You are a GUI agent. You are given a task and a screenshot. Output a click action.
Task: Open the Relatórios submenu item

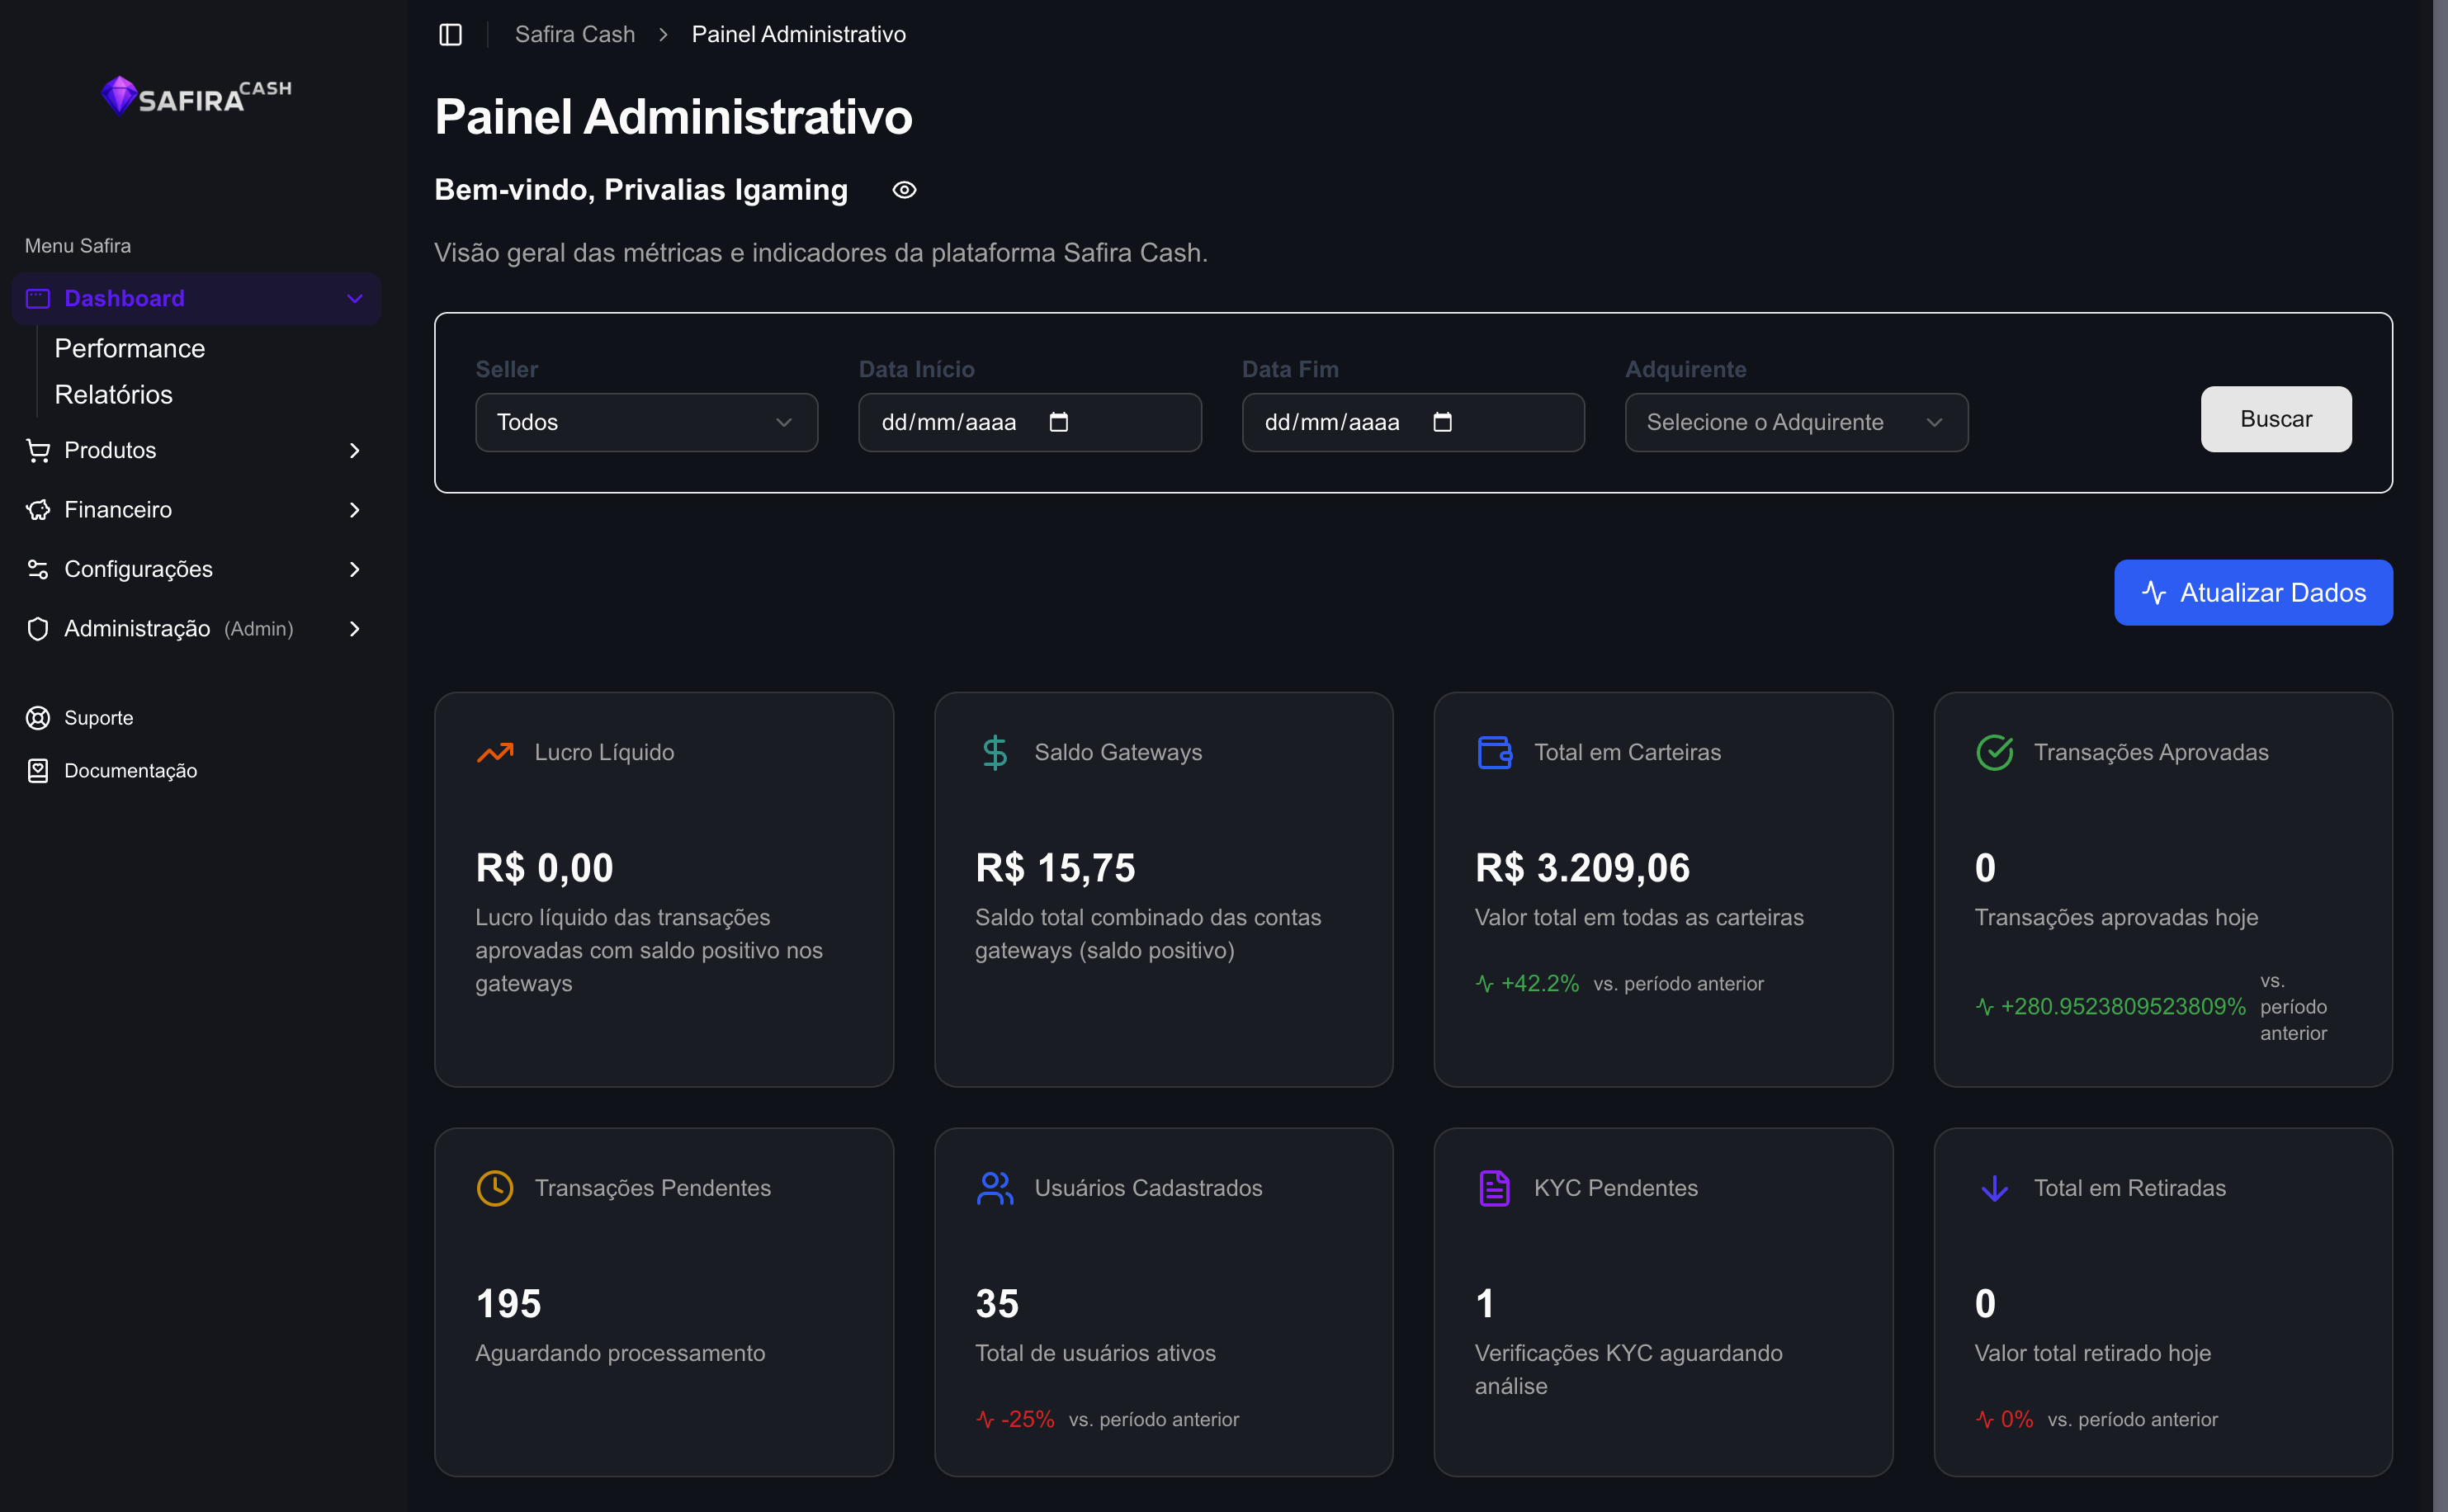click(114, 394)
